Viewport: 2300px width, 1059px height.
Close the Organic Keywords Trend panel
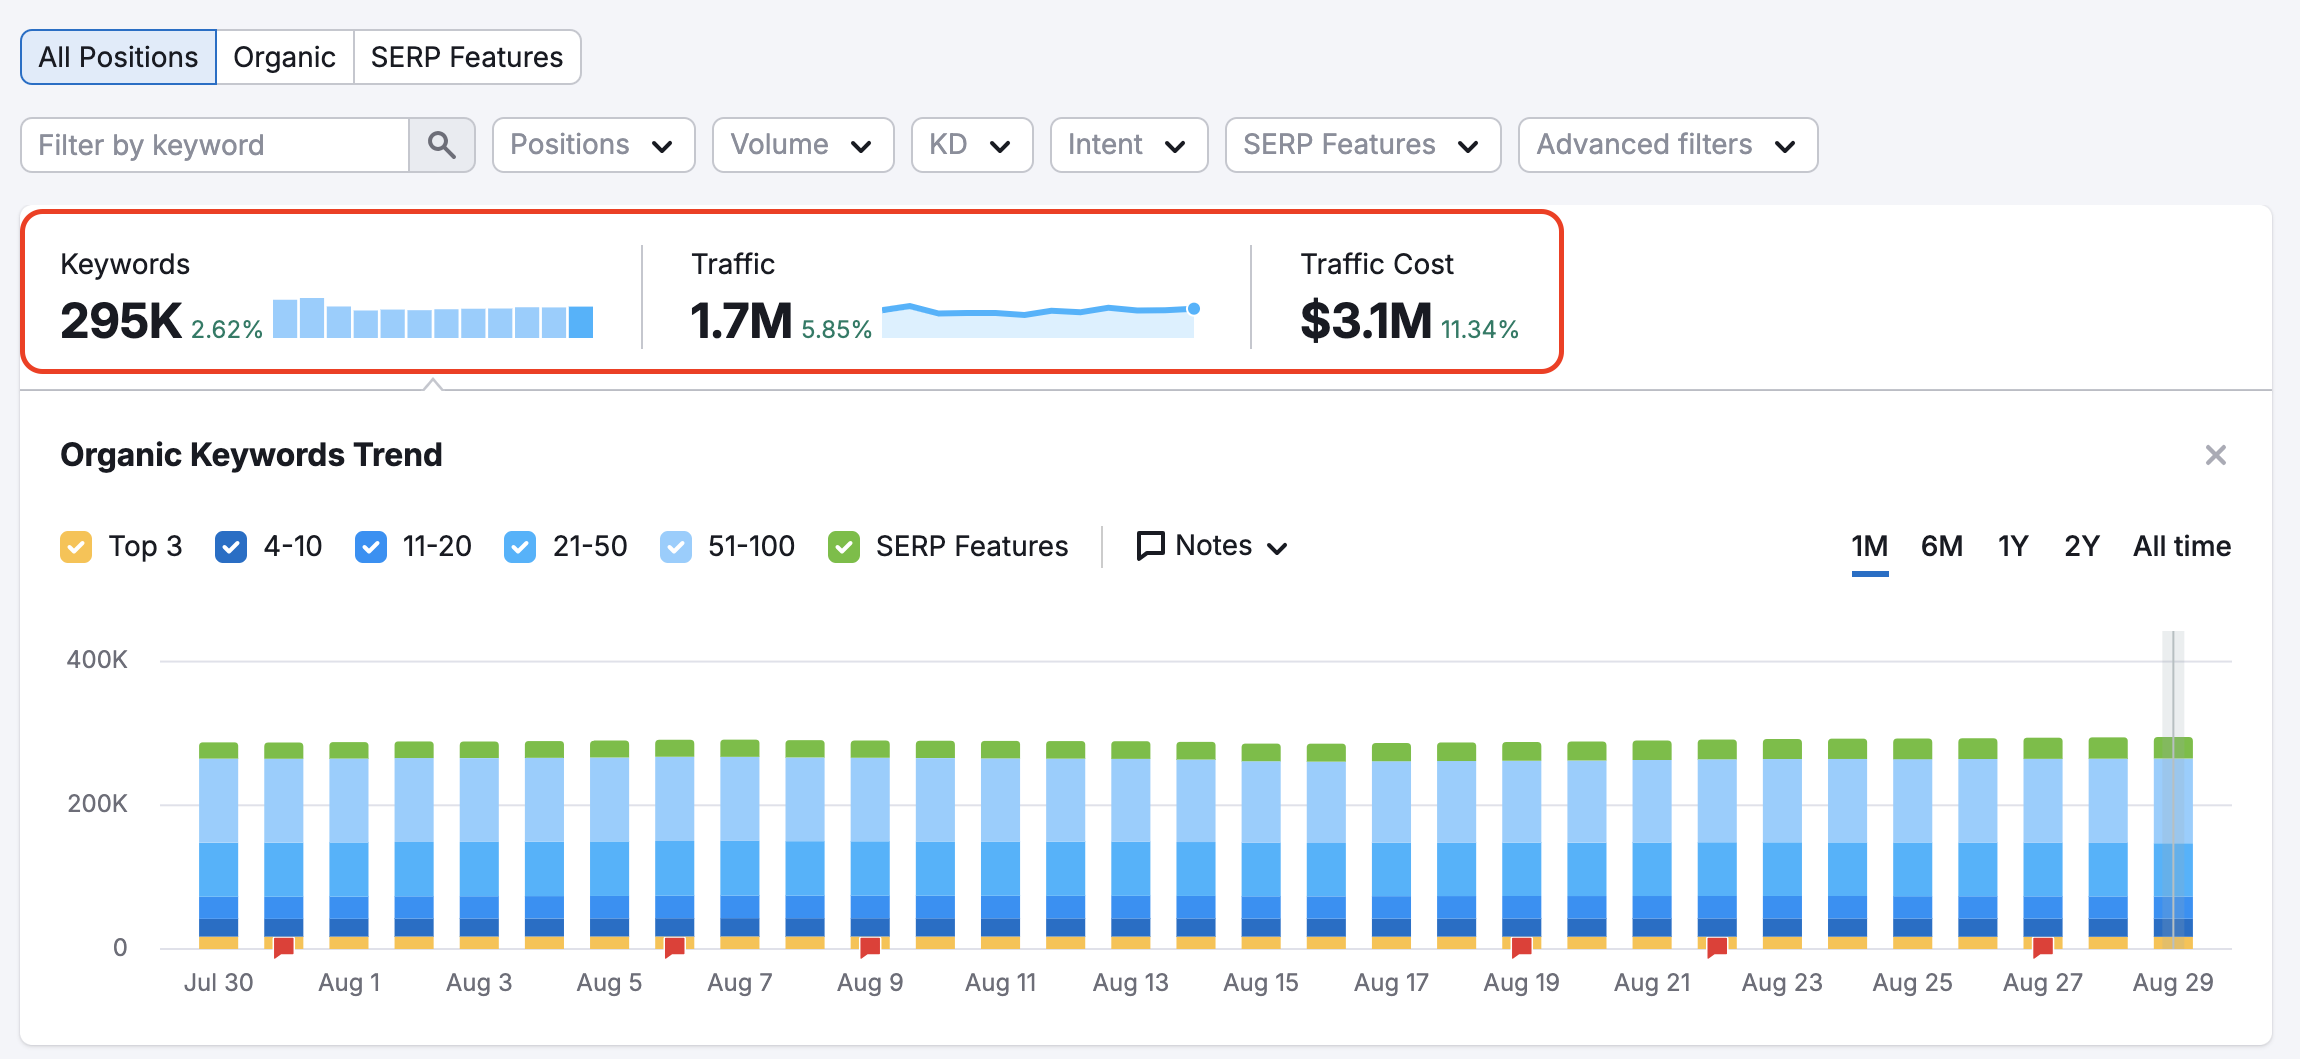click(x=2216, y=455)
